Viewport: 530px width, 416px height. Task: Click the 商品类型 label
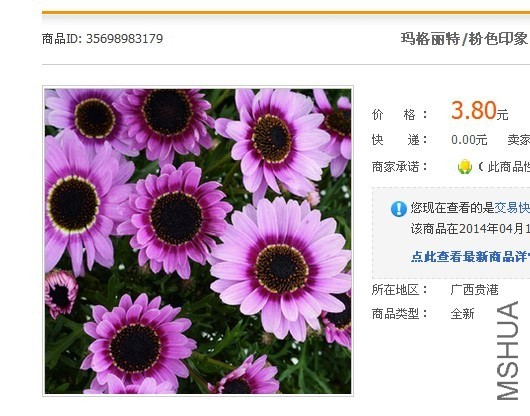pyautogui.click(x=400, y=314)
